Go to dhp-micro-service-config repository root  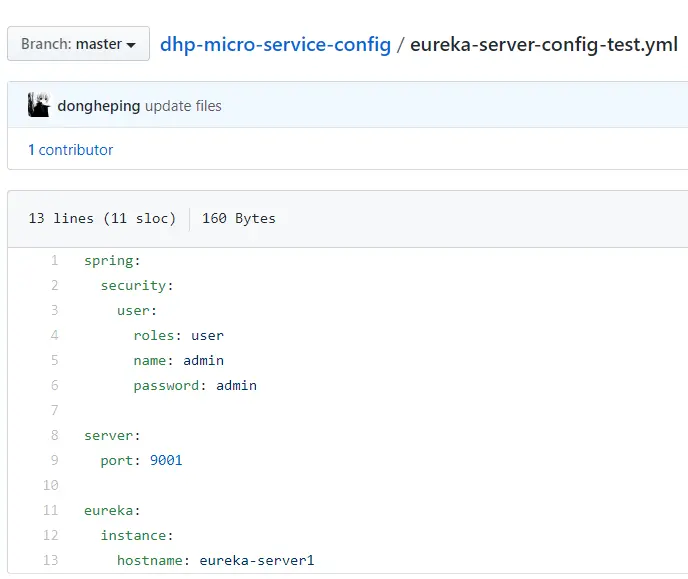click(275, 44)
